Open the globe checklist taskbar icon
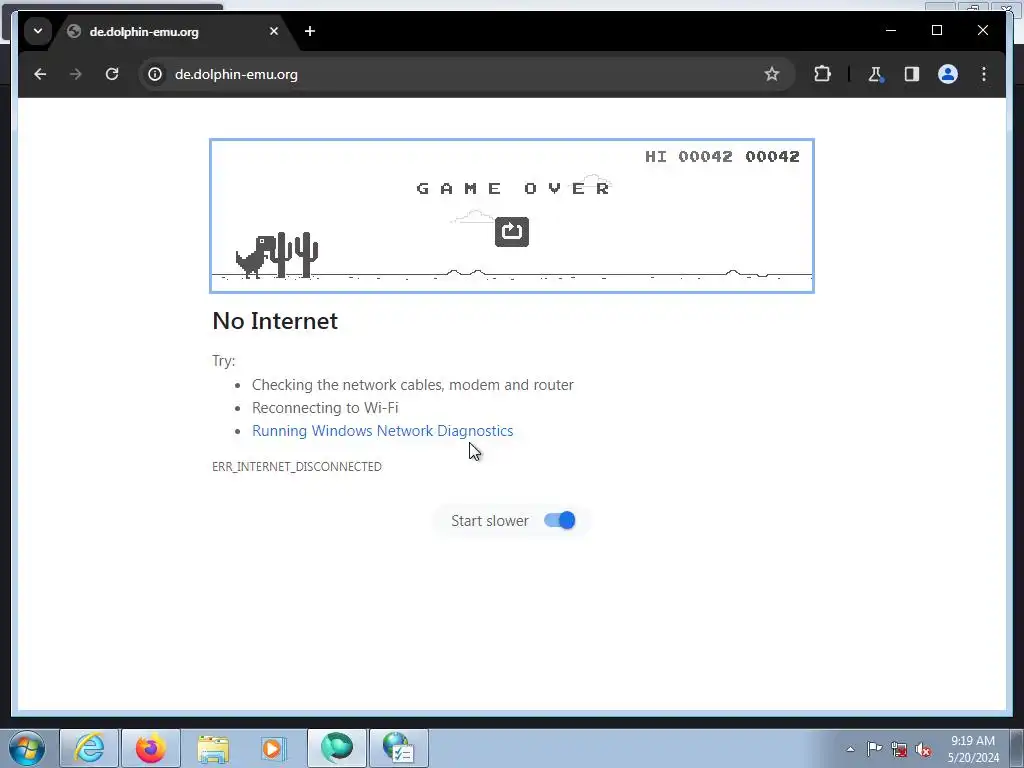This screenshot has height=768, width=1024. coord(398,748)
